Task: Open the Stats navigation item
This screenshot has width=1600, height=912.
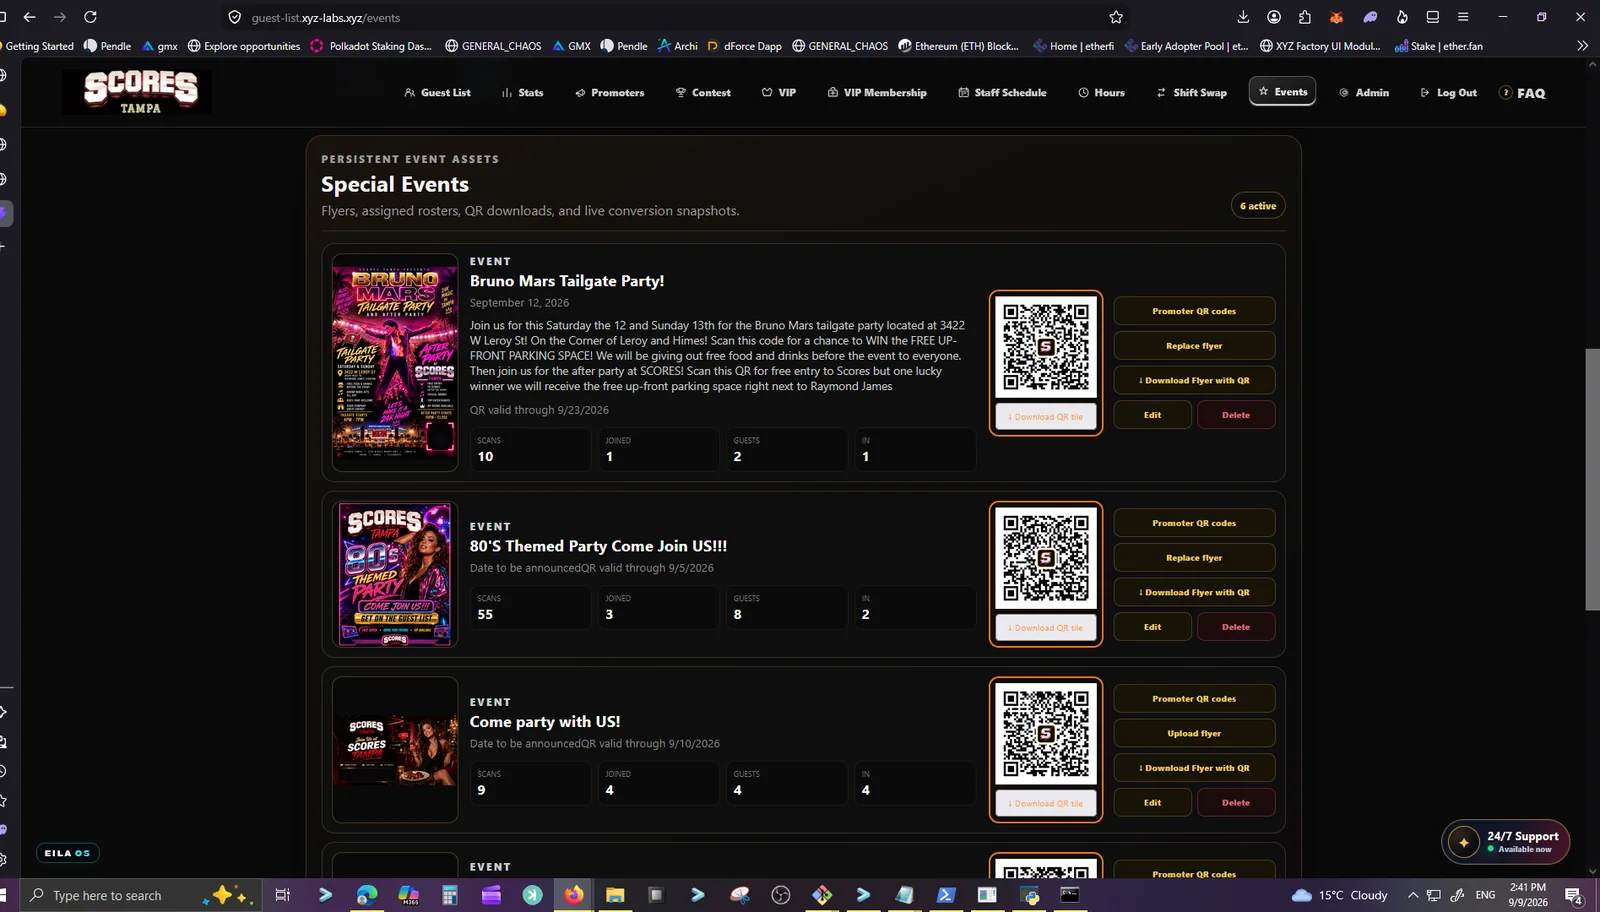Action: pyautogui.click(x=523, y=92)
